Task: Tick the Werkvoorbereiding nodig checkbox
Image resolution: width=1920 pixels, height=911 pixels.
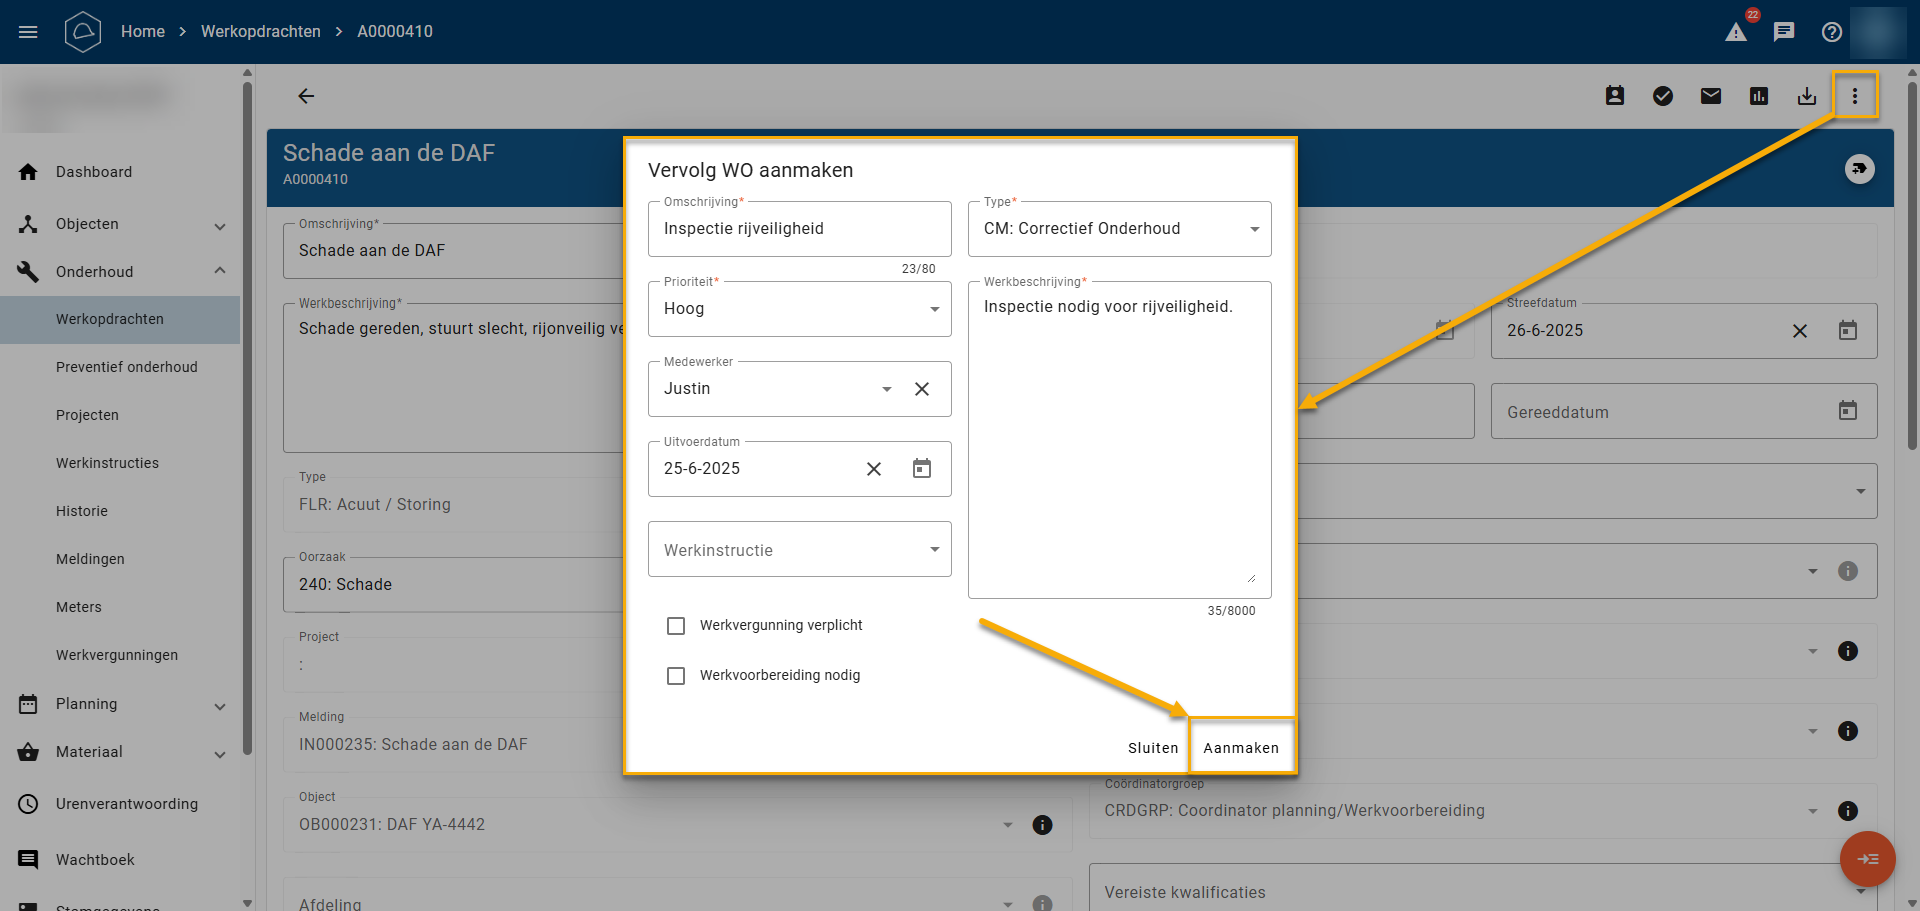Action: (x=676, y=676)
